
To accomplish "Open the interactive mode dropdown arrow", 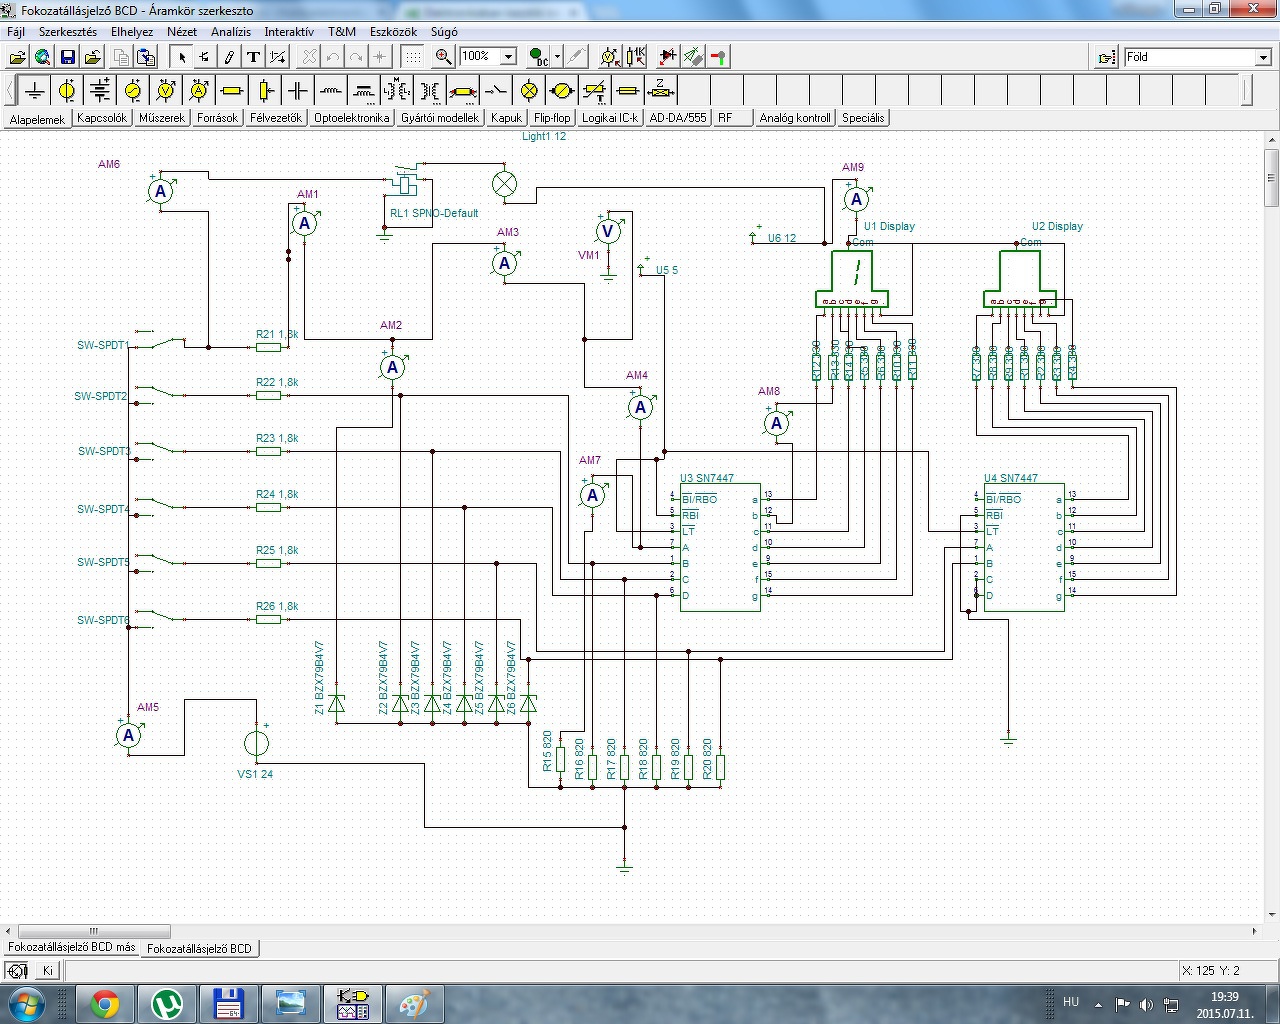I will pyautogui.click(x=557, y=57).
